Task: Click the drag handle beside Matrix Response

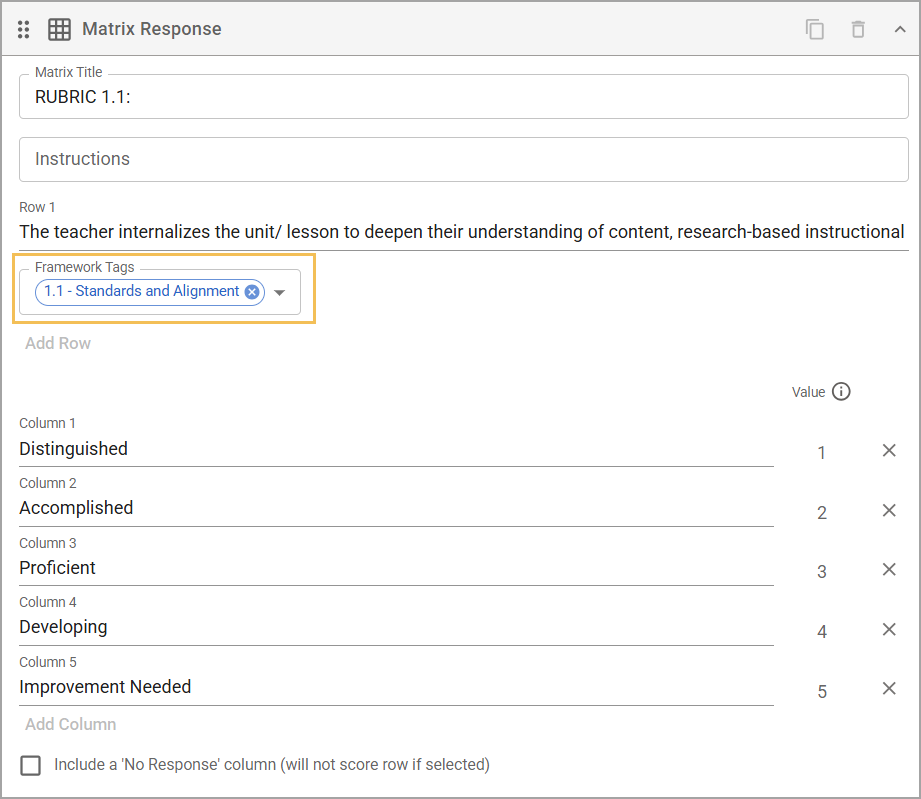Action: click(x=23, y=29)
